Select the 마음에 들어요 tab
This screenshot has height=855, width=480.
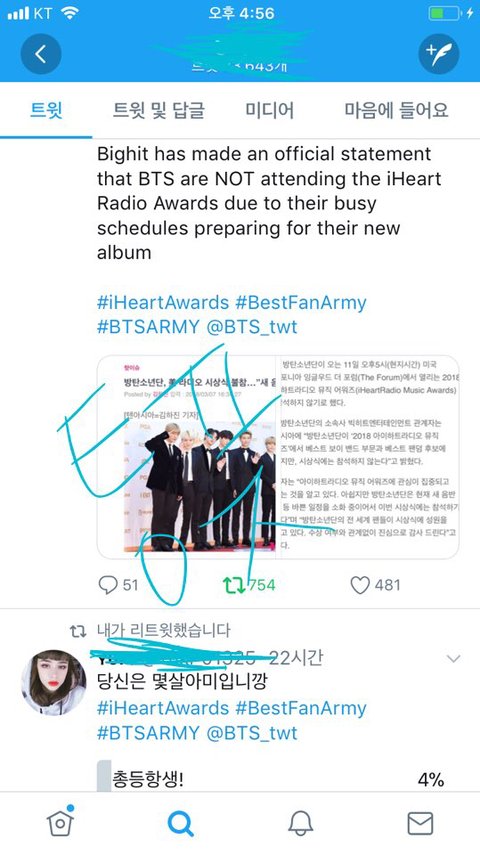(397, 110)
